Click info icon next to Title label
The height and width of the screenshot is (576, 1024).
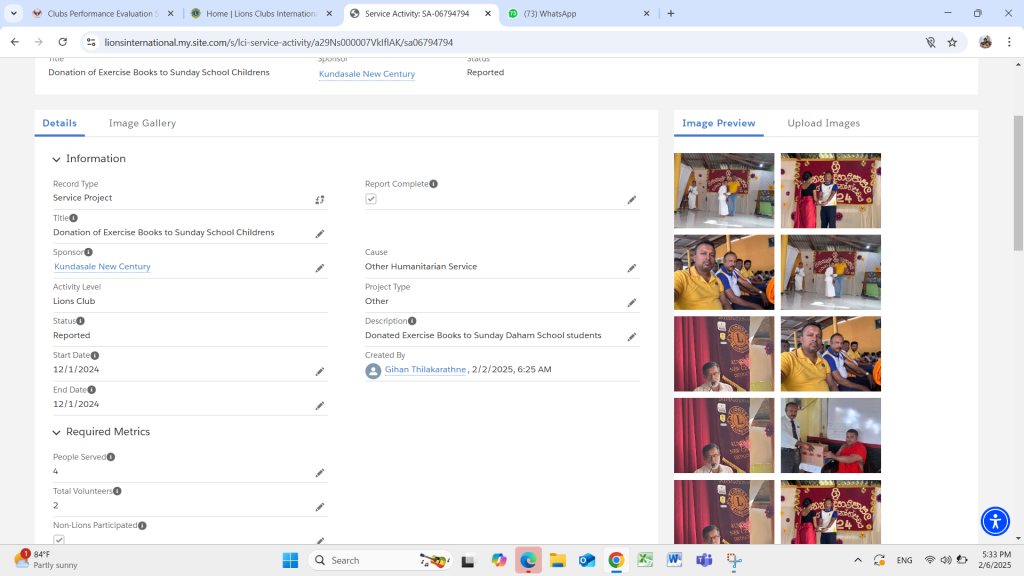pos(74,218)
